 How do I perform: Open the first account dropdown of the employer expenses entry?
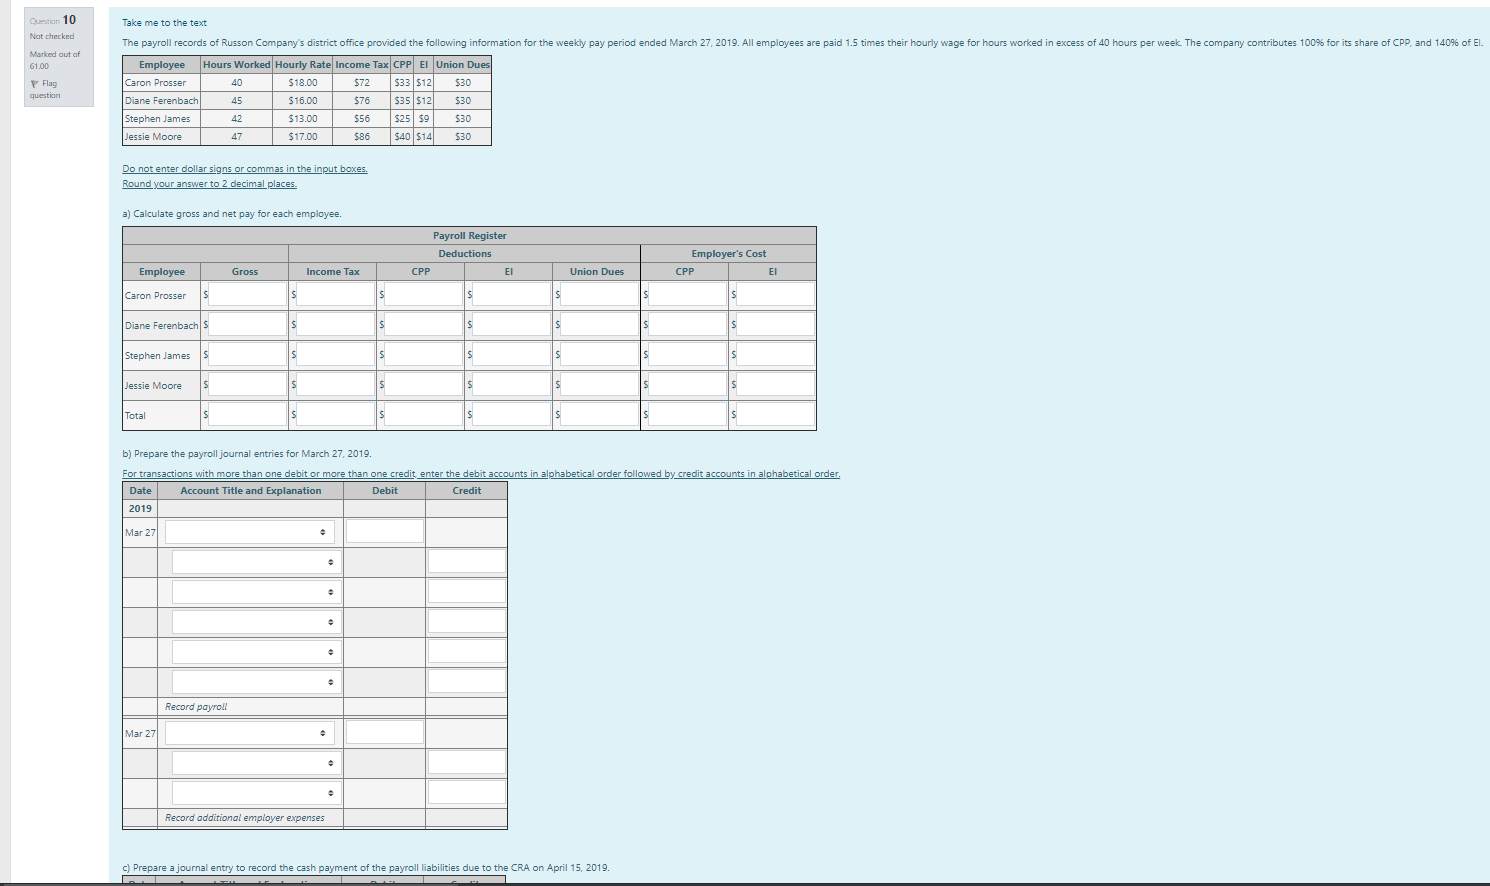[249, 732]
